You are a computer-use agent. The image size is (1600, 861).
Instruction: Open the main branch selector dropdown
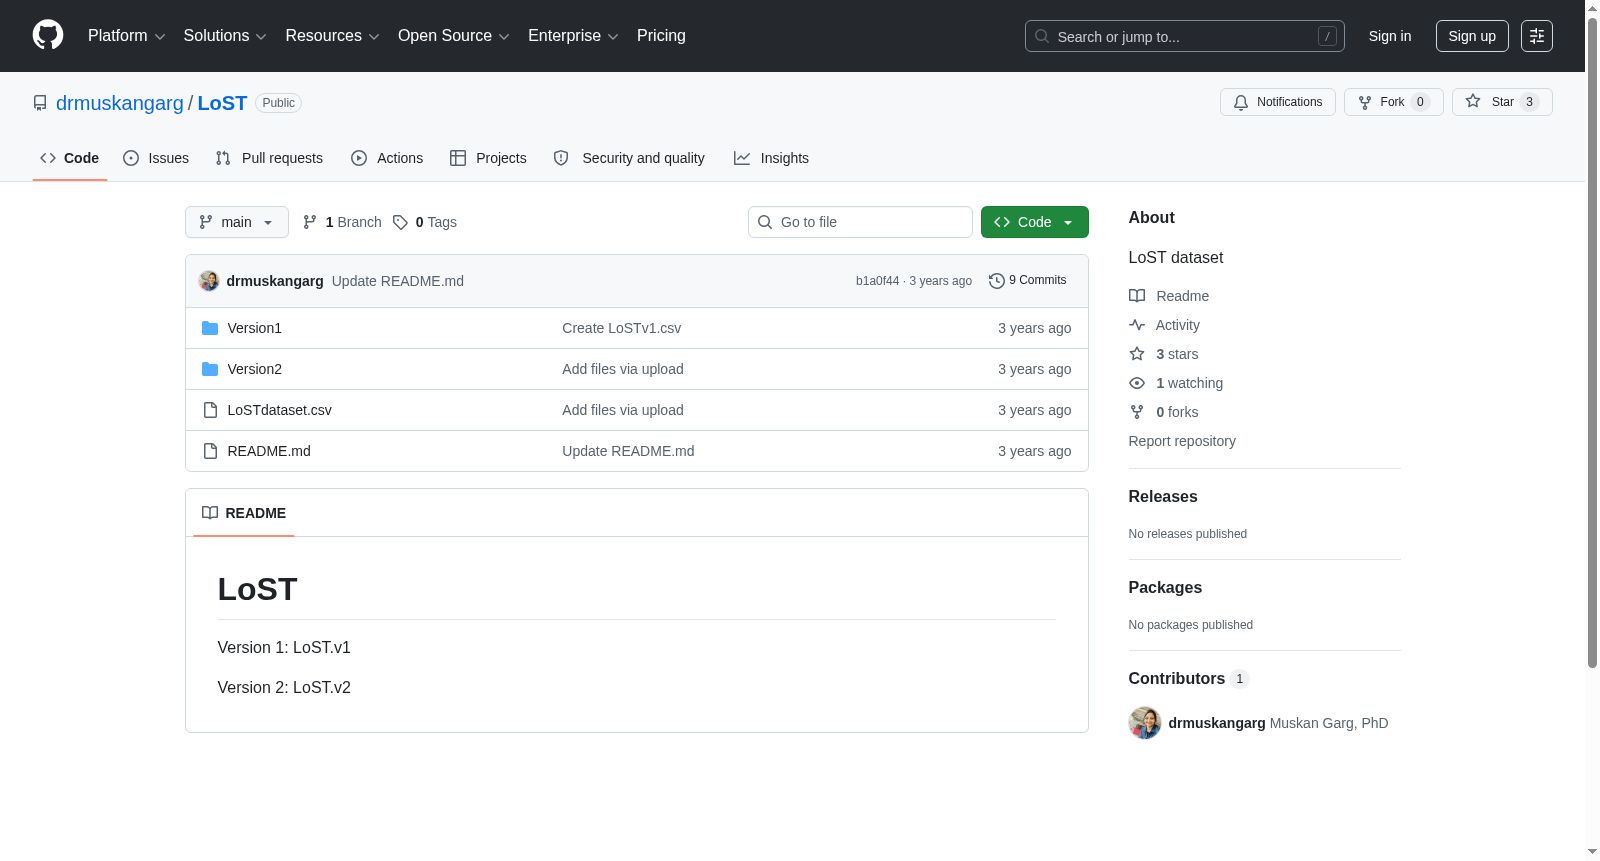coord(237,222)
